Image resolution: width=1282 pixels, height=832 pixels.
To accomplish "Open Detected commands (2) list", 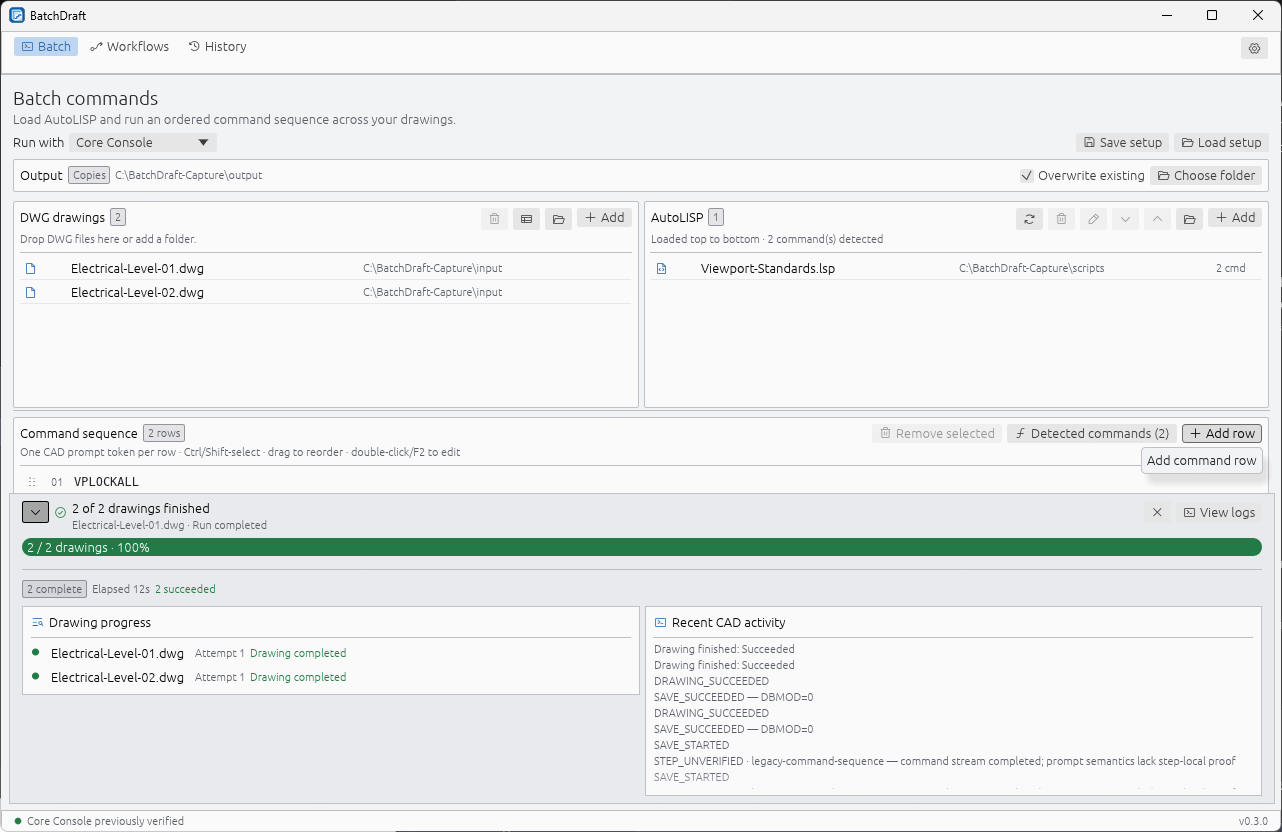I will point(1090,434).
